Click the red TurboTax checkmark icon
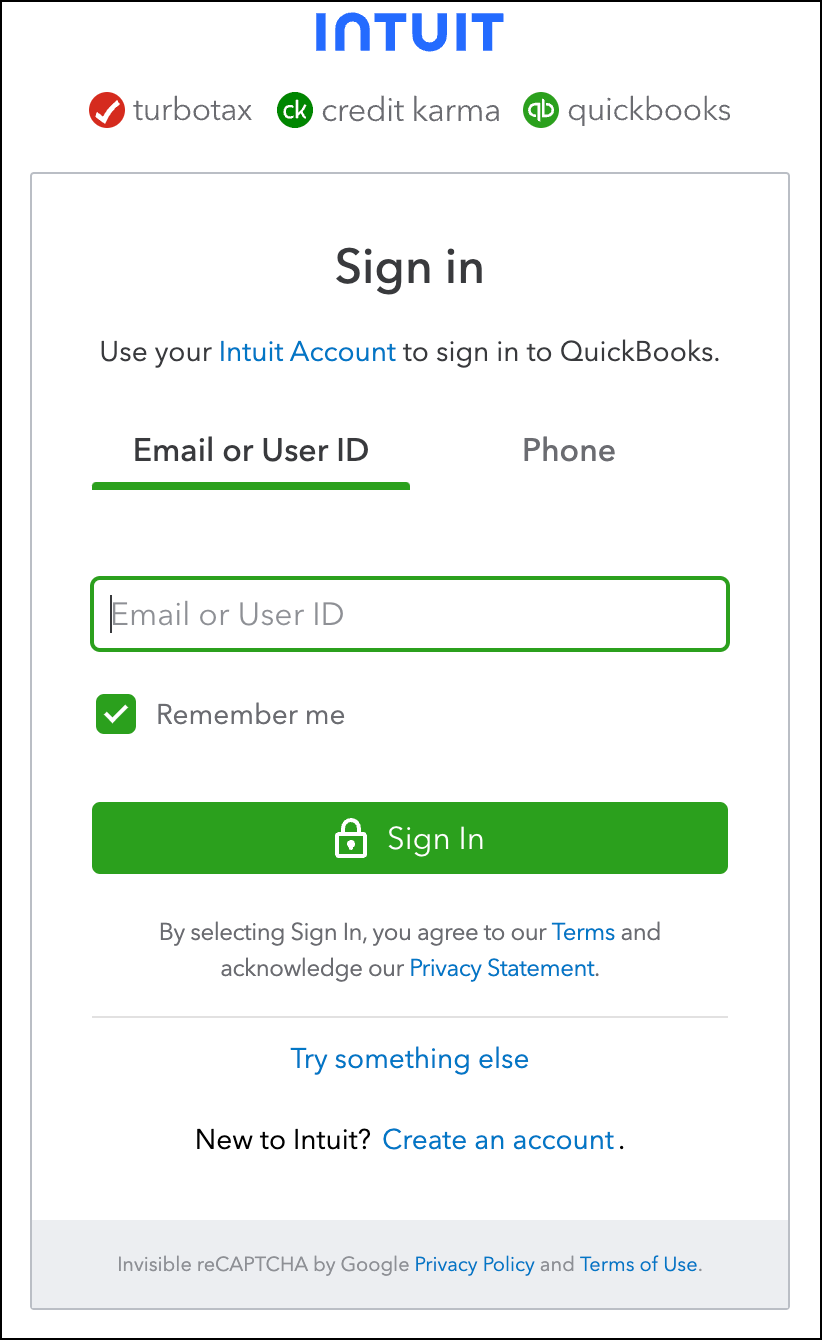This screenshot has width=822, height=1340. click(x=106, y=110)
